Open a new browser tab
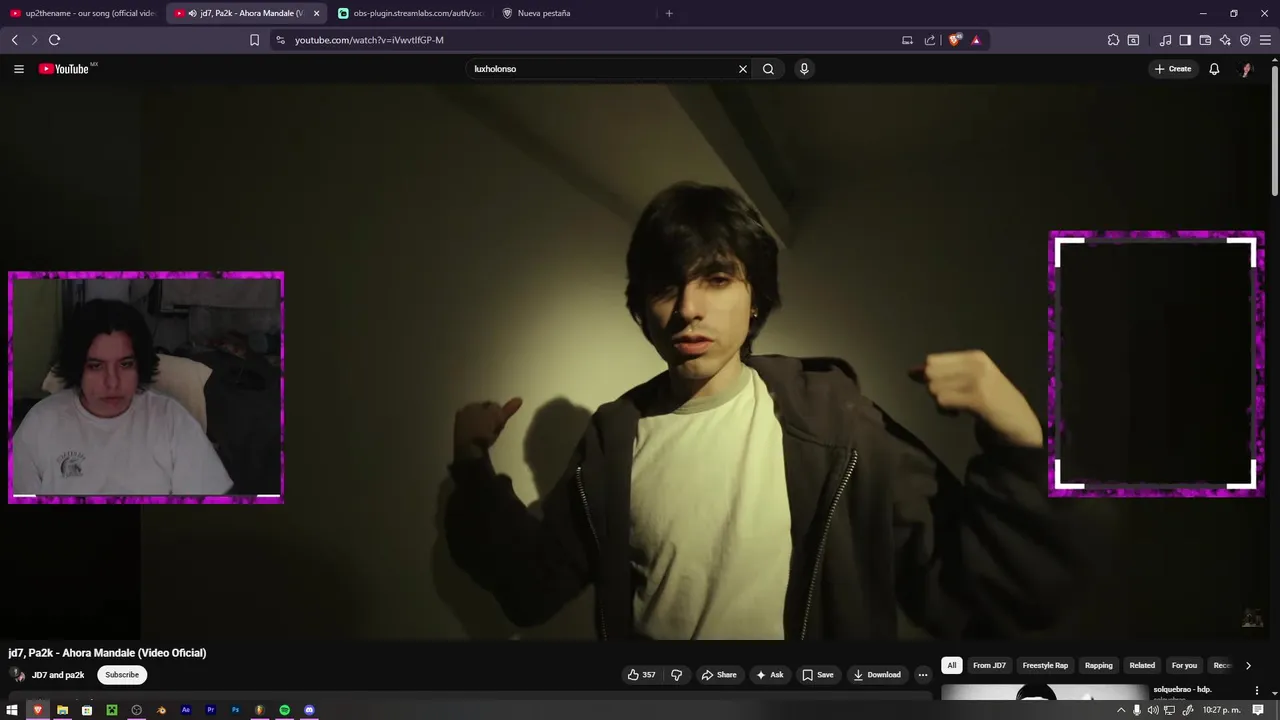Viewport: 1280px width, 720px height. [669, 13]
